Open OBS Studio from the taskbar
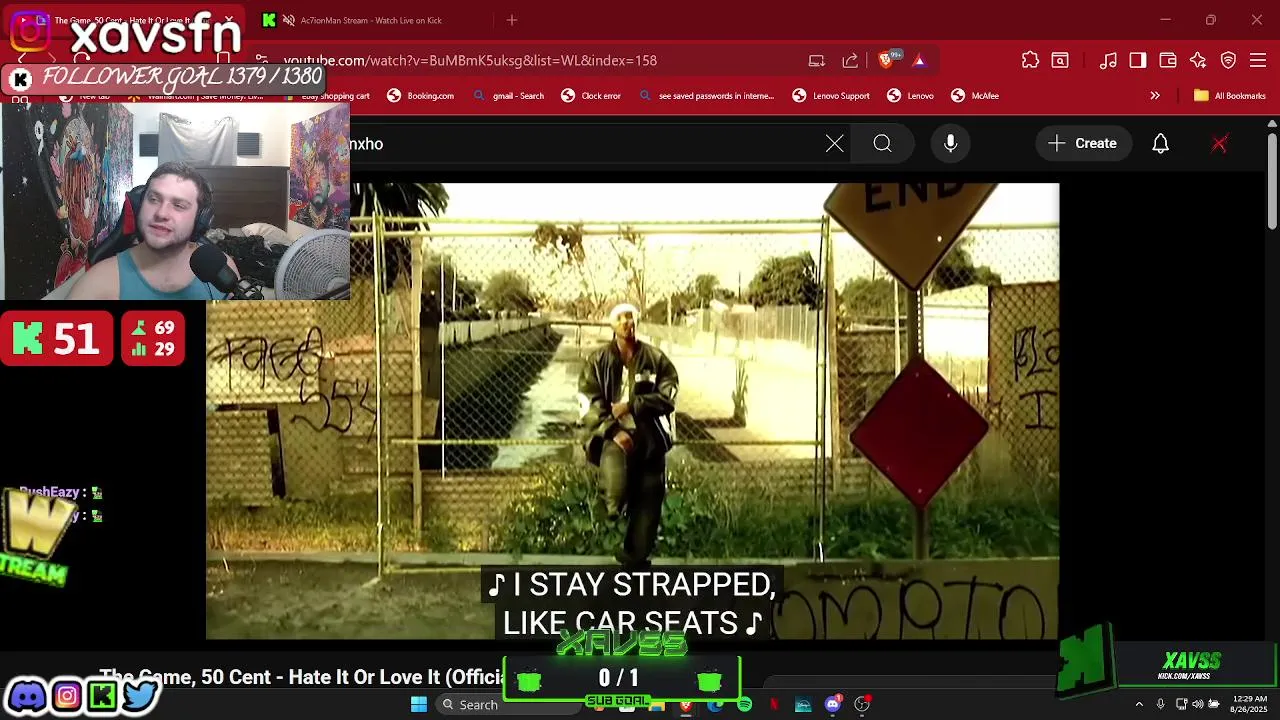 pos(862,704)
